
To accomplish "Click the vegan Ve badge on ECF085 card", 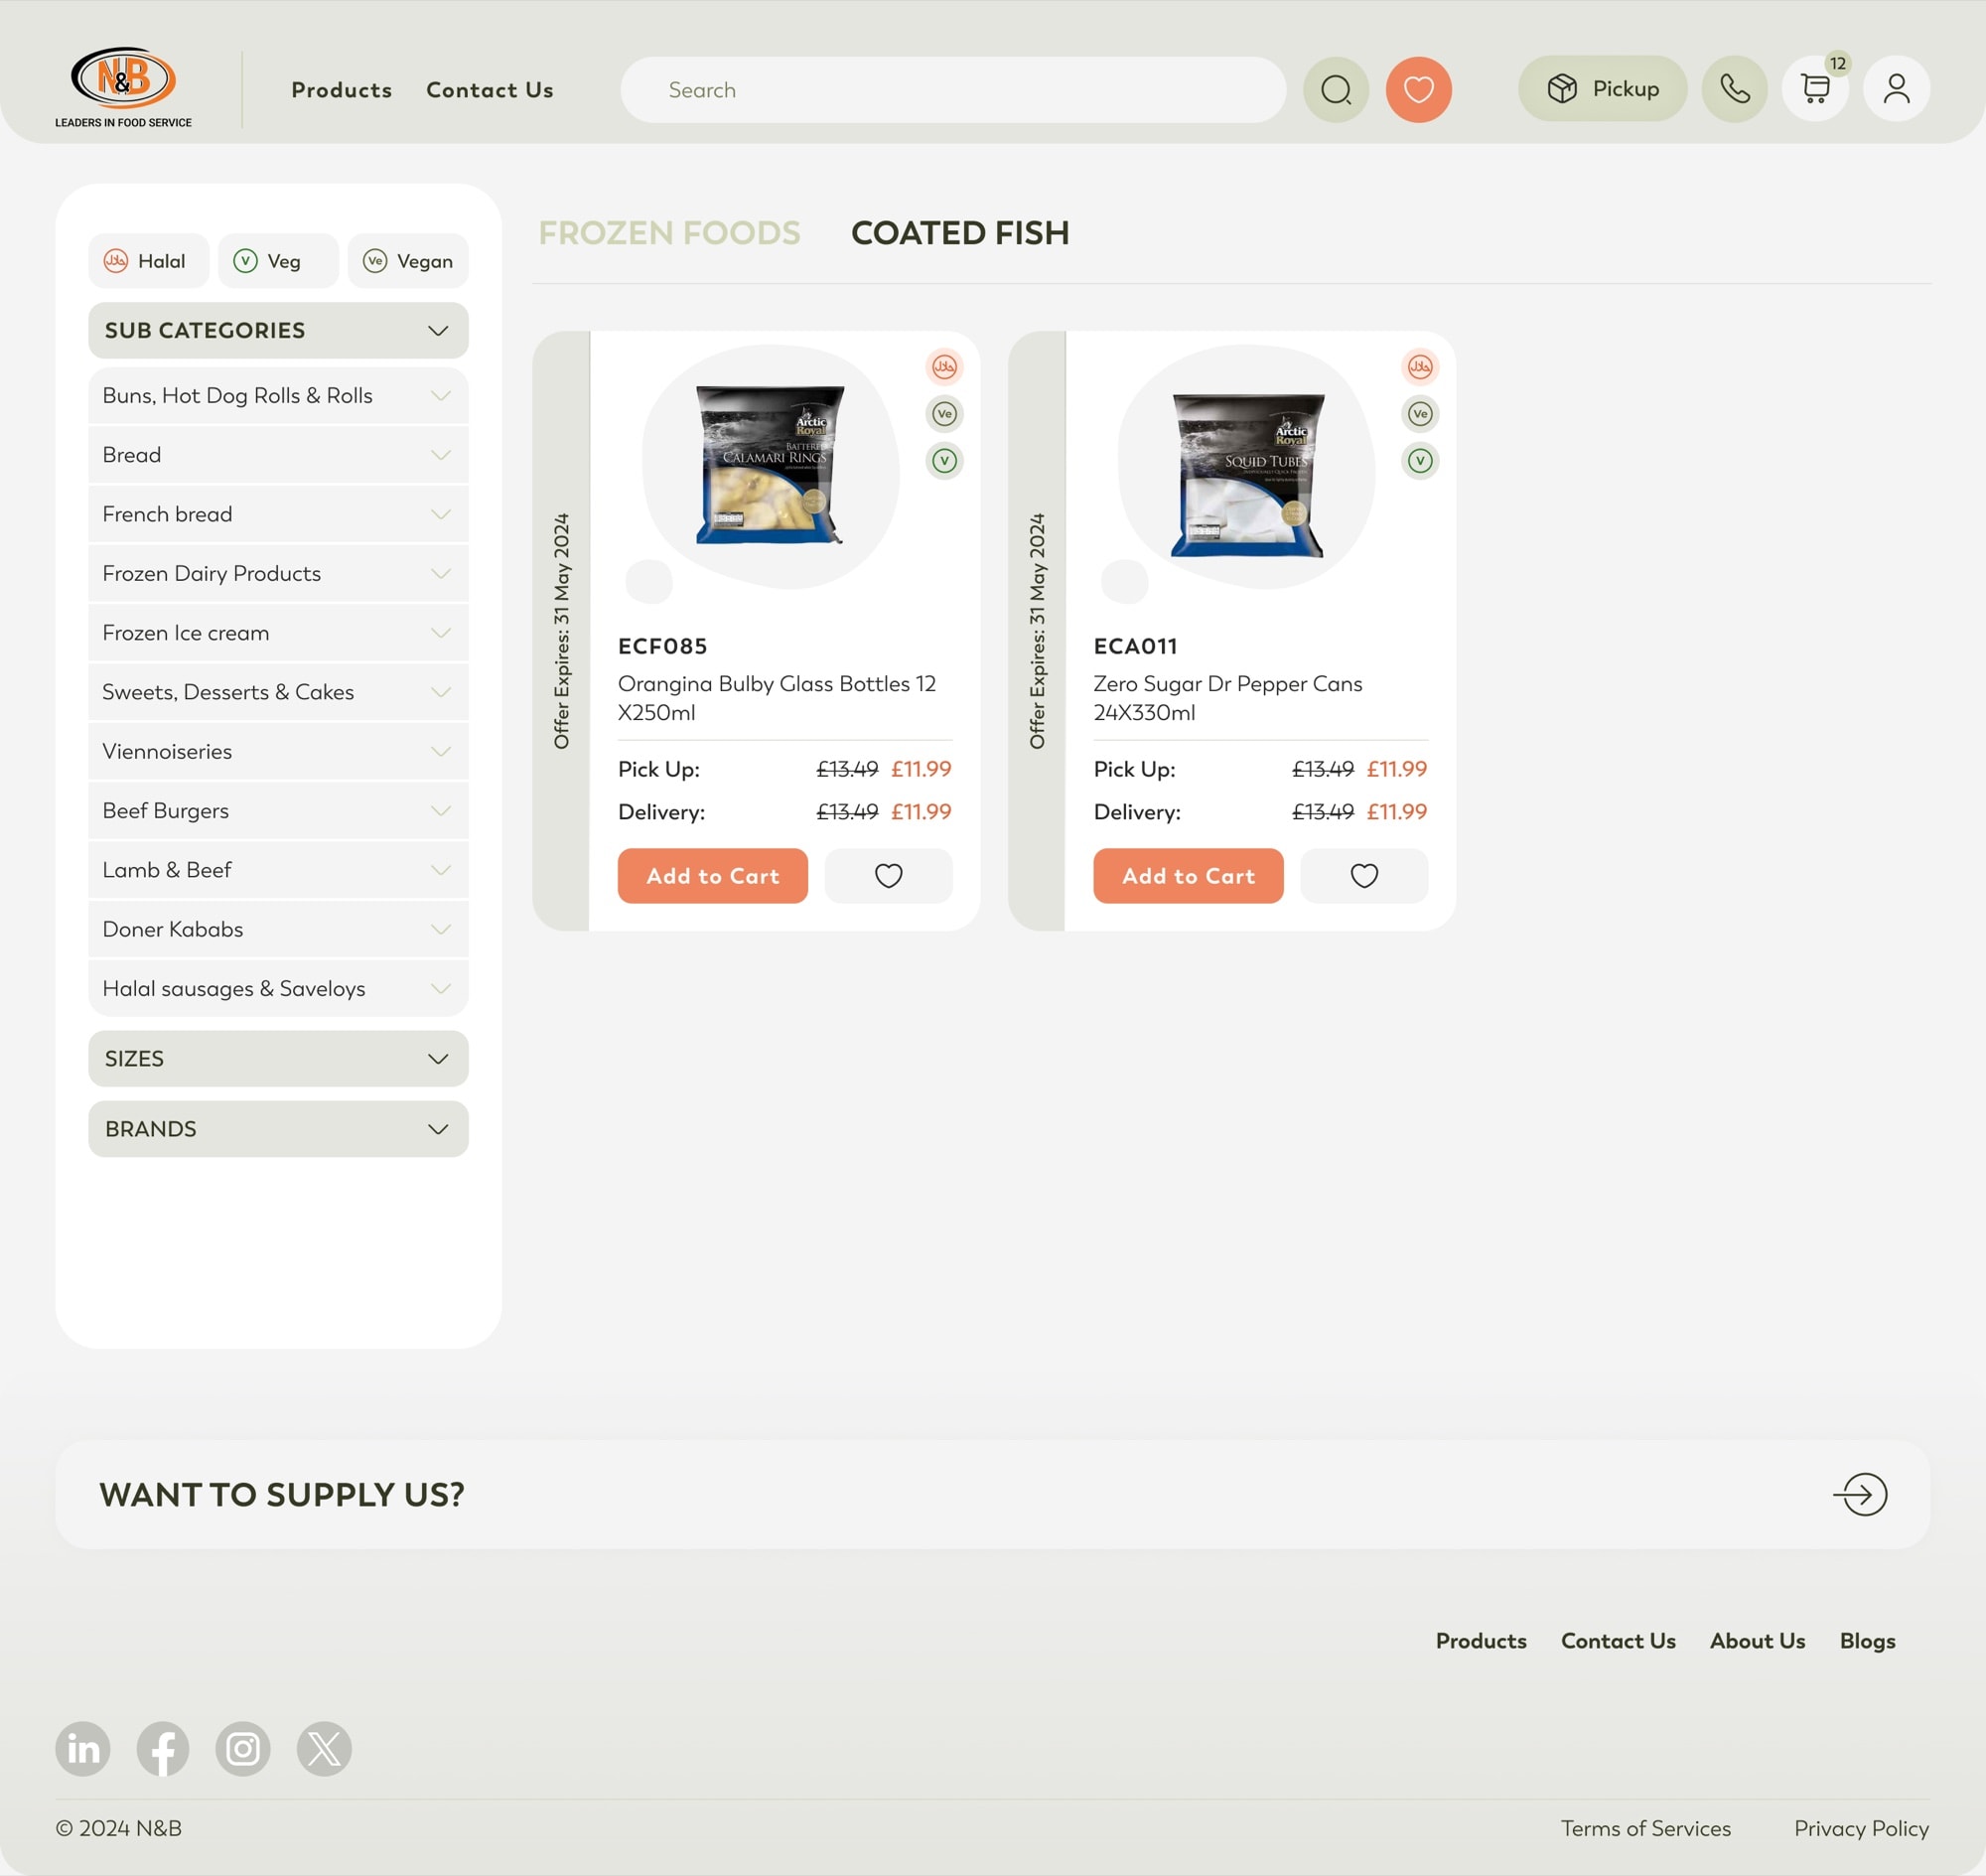I will click(x=944, y=414).
